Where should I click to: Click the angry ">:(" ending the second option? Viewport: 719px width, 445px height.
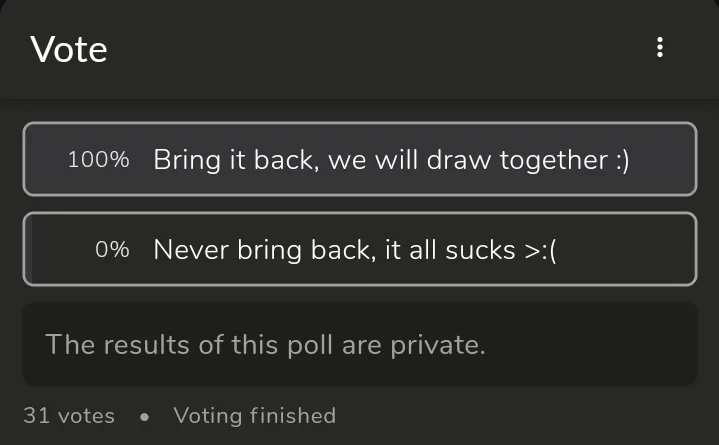click(540, 250)
